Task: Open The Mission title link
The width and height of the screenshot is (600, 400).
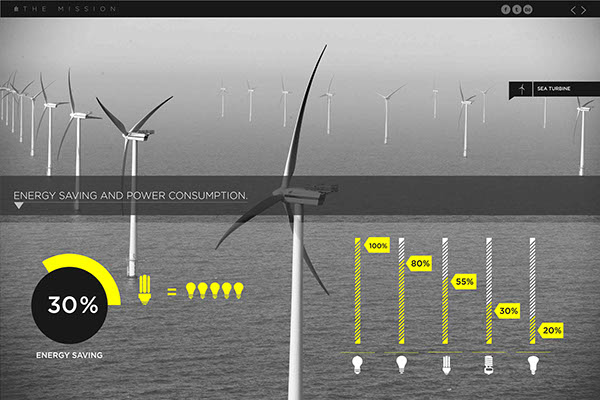Action: tap(70, 9)
